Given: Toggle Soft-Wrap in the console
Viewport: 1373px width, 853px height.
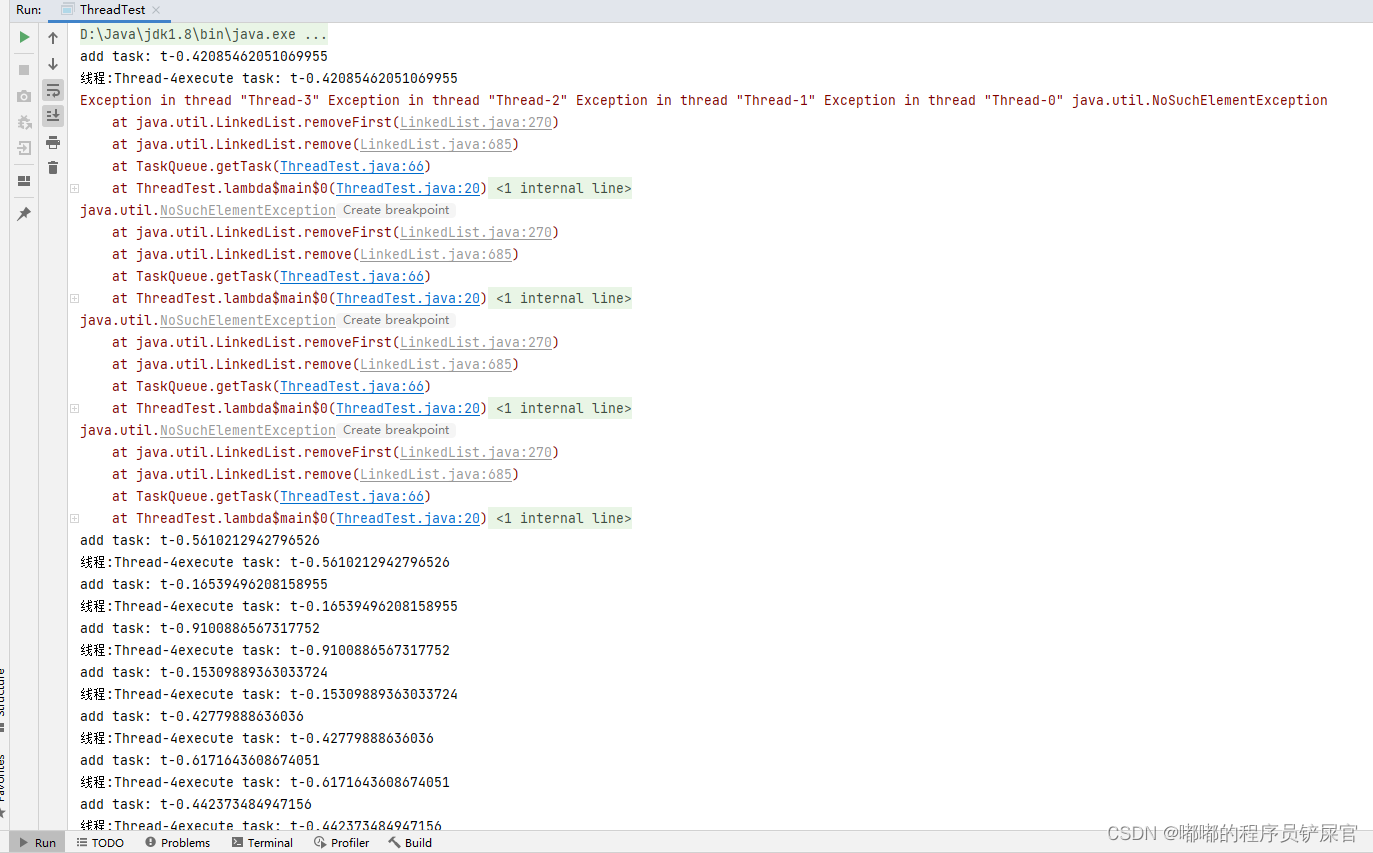Looking at the screenshot, I should point(53,90).
